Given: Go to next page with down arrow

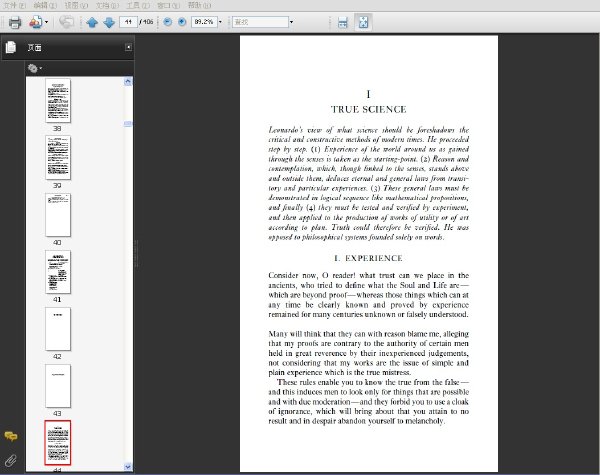Looking at the screenshot, I should tap(109, 22).
